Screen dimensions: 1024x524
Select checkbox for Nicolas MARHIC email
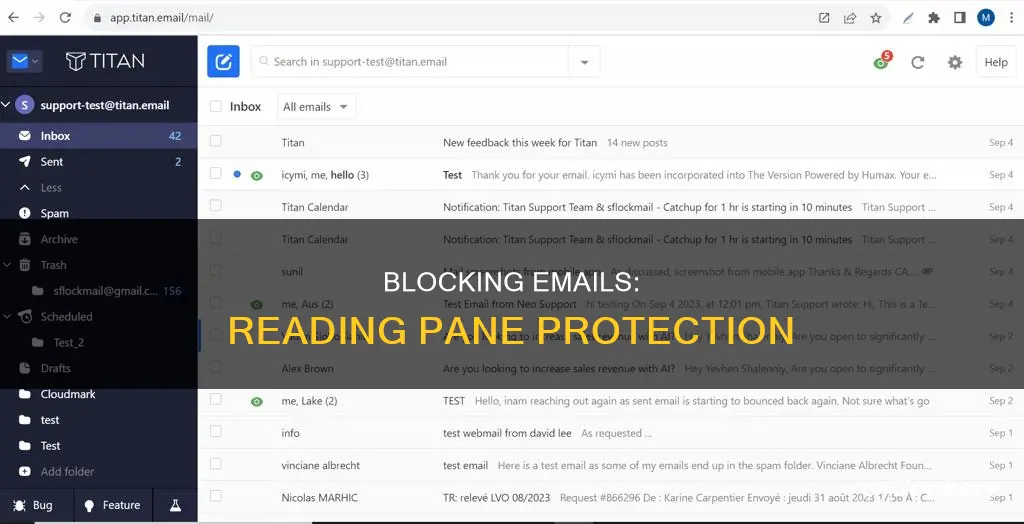point(216,496)
